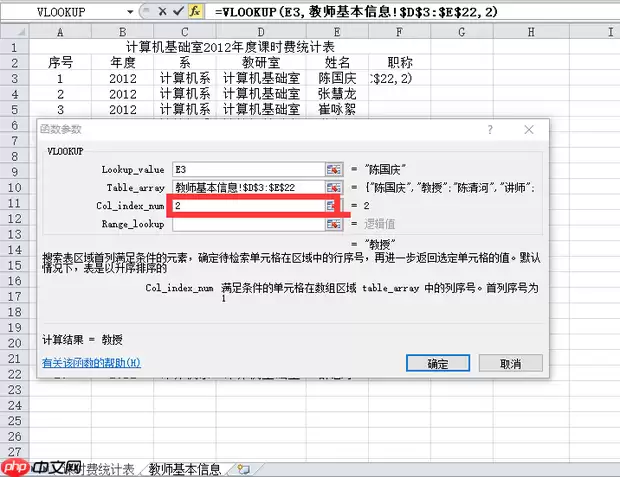Click cell containing 崔咏絮
This screenshot has width=620, height=477.
click(x=337, y=109)
